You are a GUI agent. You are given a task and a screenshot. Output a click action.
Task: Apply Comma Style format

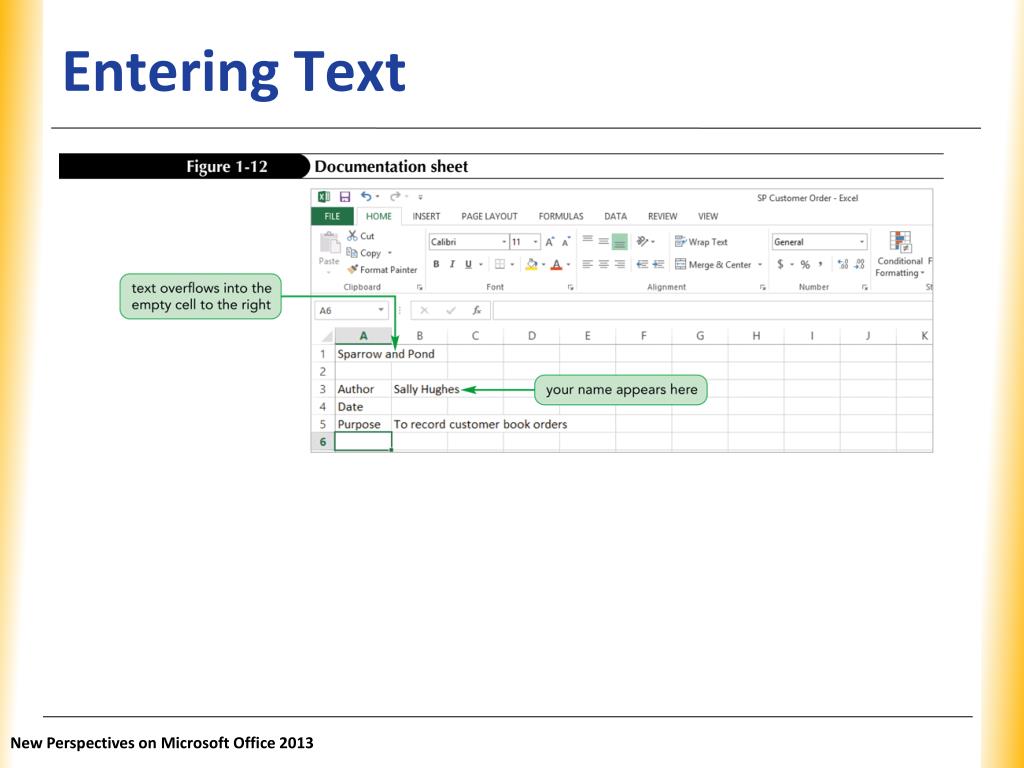pos(820,264)
